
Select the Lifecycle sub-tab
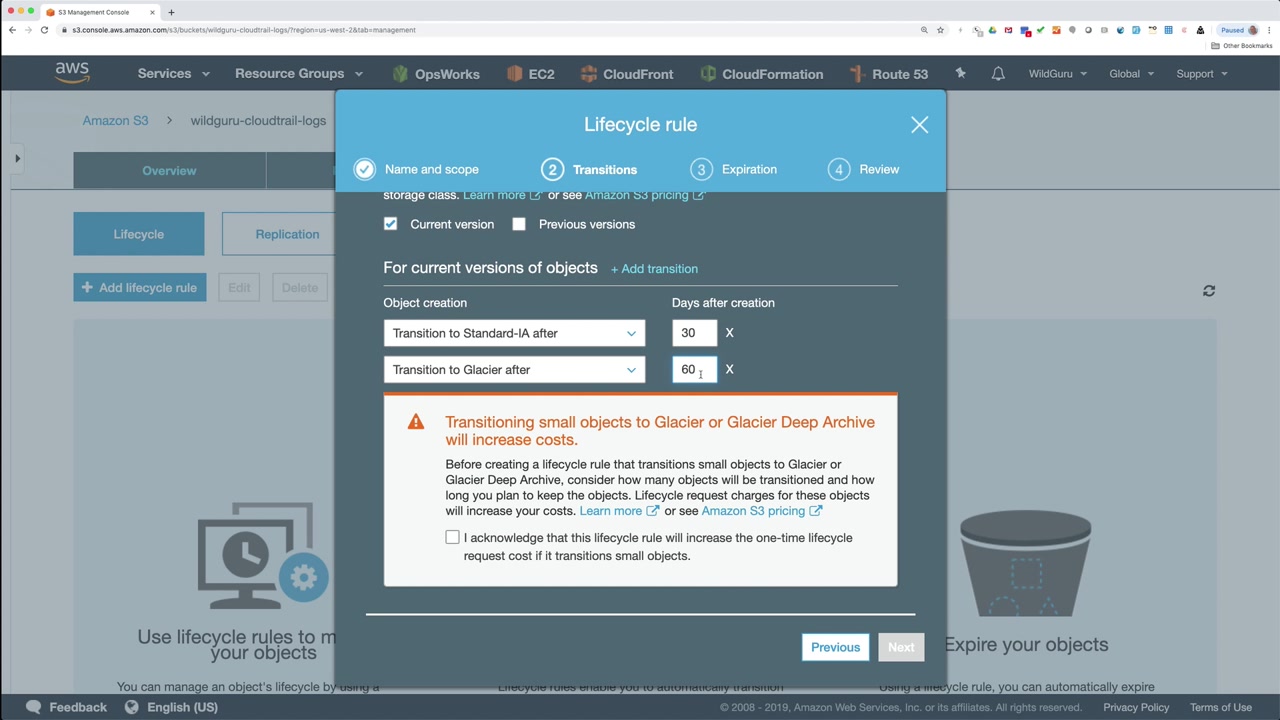[x=139, y=234]
